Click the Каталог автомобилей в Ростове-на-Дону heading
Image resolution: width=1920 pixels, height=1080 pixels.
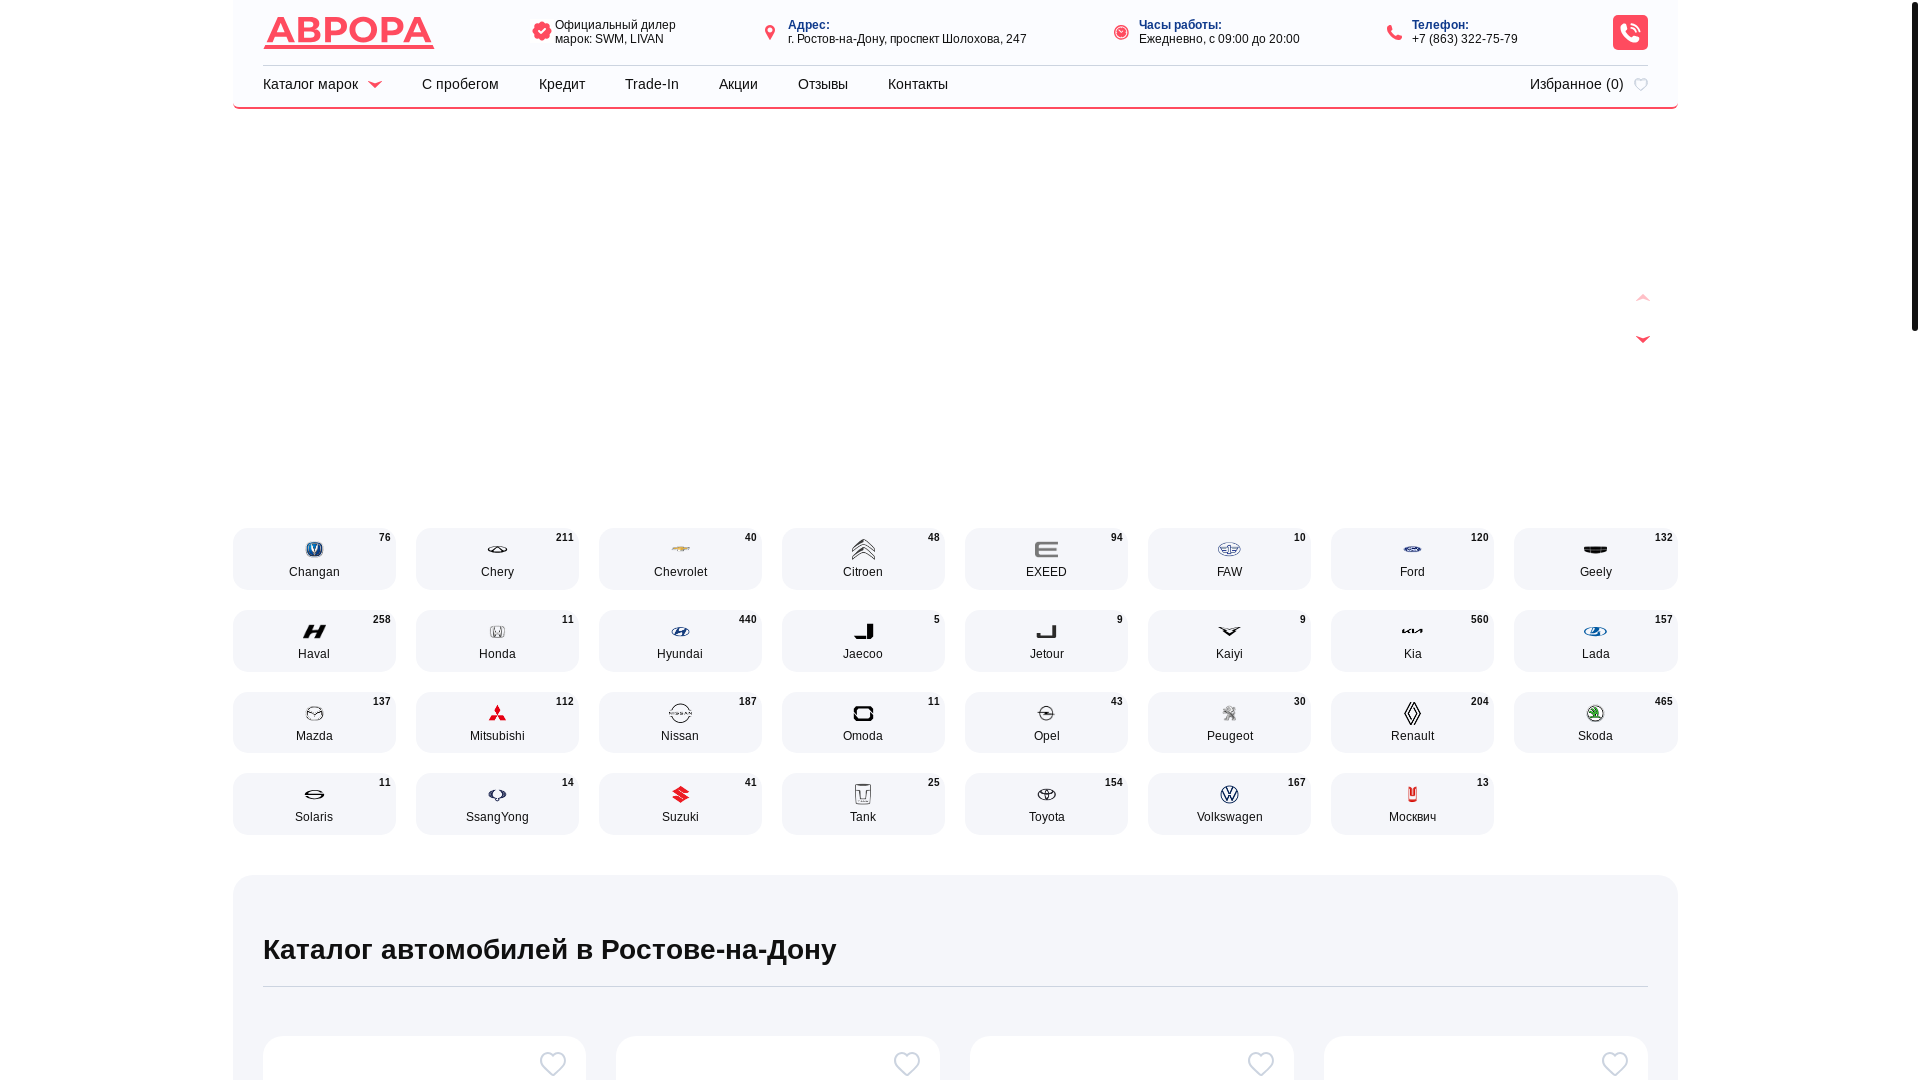[550, 949]
